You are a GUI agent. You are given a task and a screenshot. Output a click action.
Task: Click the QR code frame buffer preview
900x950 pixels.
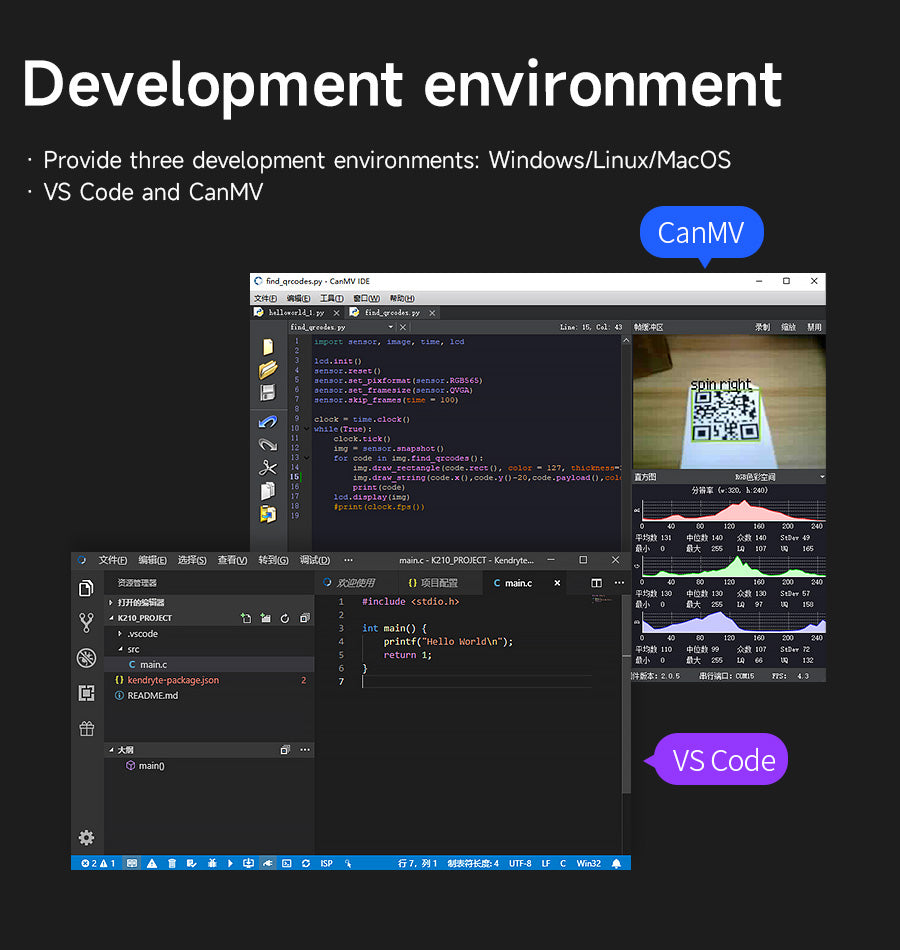tap(728, 402)
